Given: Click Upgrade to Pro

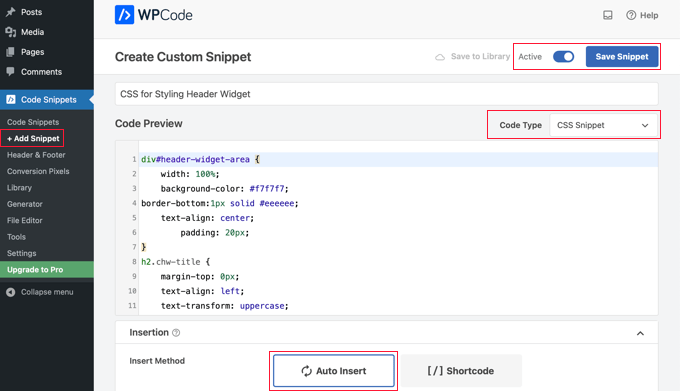Looking at the screenshot, I should click(x=47, y=270).
